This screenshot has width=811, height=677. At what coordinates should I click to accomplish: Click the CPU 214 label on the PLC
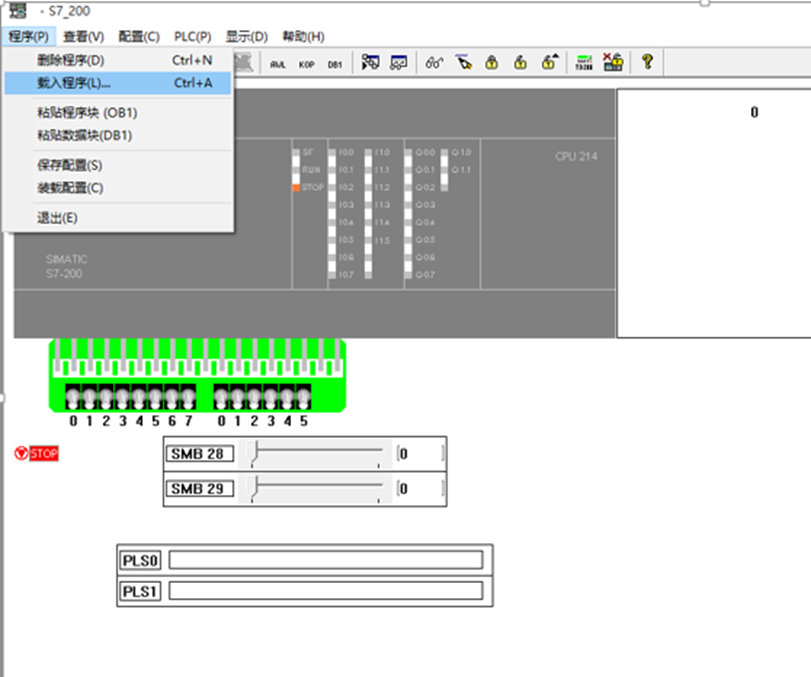[576, 156]
